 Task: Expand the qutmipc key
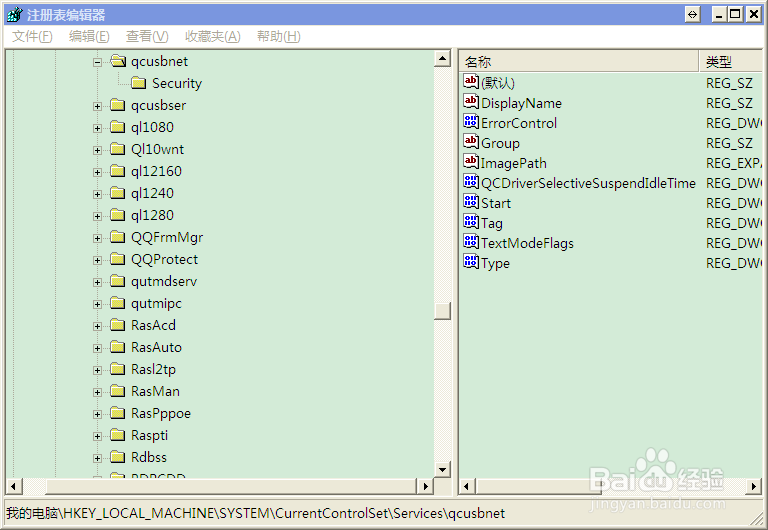[x=97, y=305]
